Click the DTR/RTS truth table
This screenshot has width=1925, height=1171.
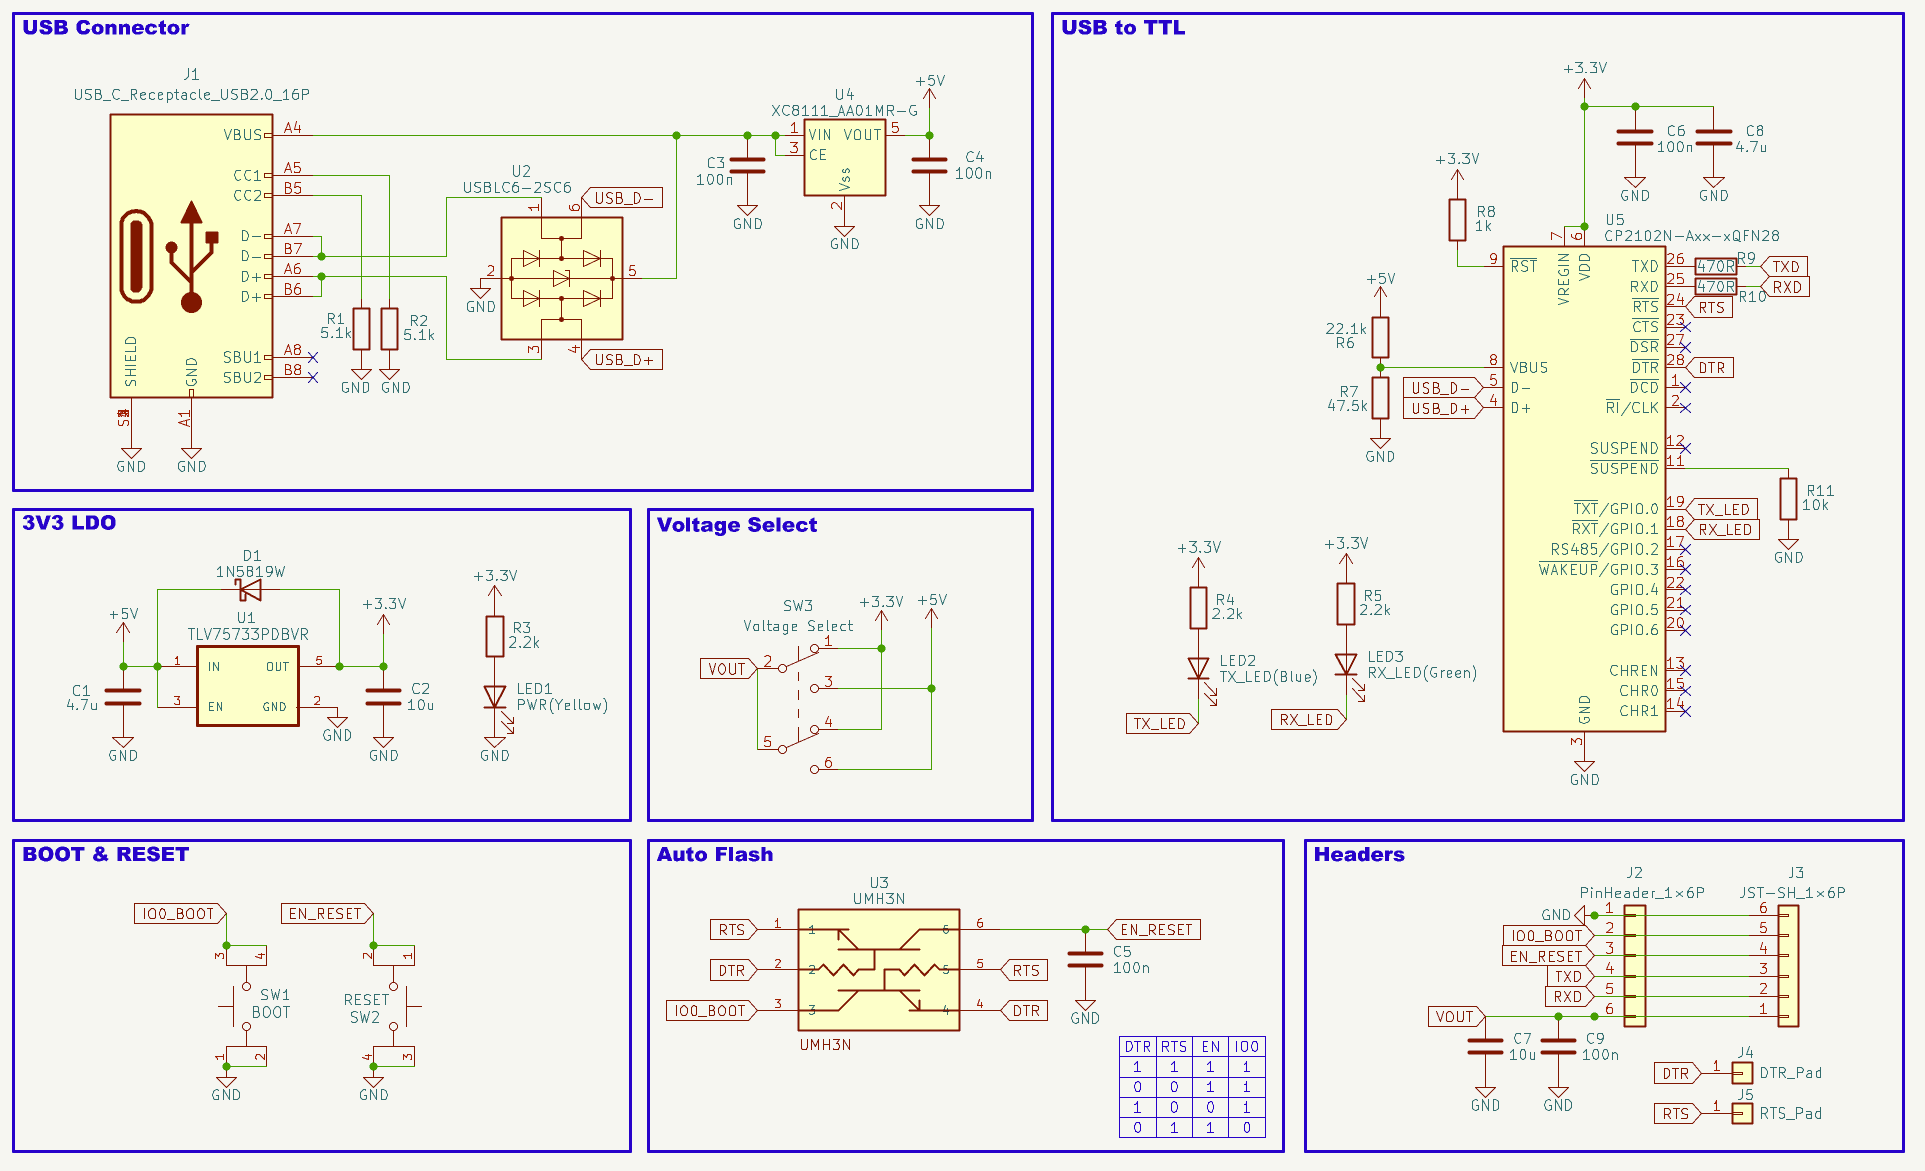1192,1087
